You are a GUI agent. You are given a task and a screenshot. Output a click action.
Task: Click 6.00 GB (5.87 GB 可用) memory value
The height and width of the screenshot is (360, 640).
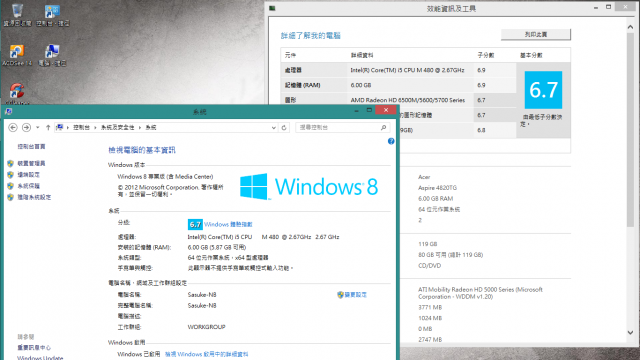[x=217, y=247]
